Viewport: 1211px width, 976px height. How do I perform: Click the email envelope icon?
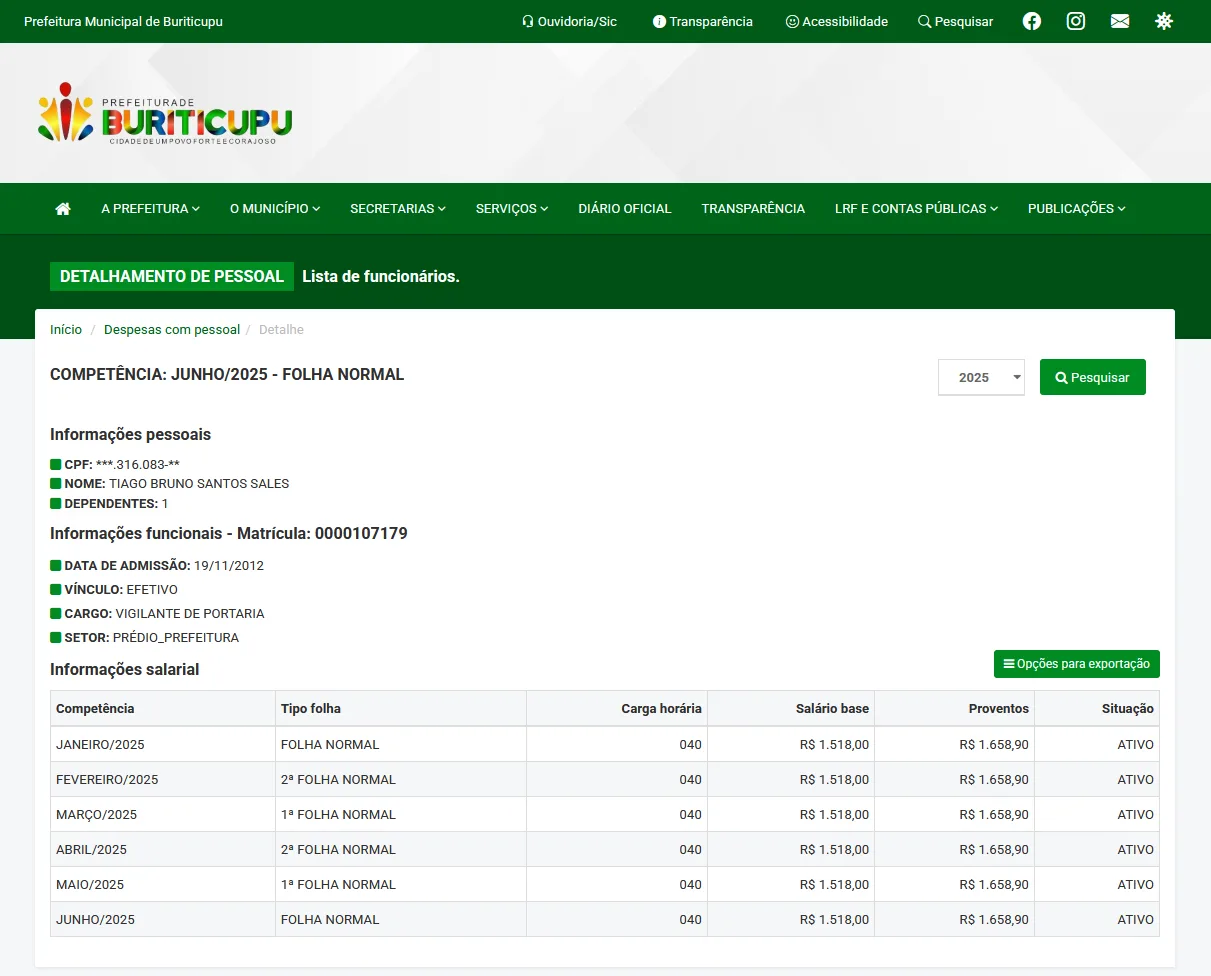[x=1120, y=21]
